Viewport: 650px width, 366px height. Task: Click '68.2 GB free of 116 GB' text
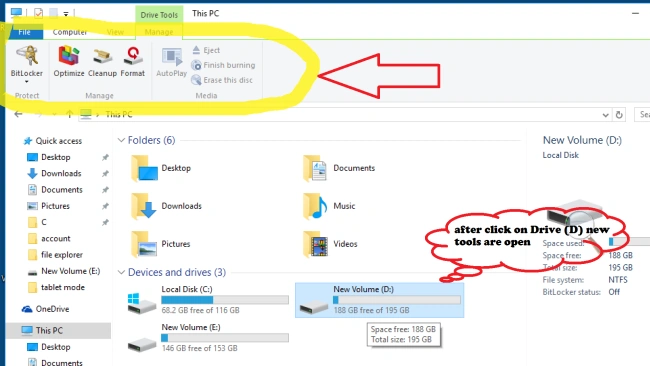(200, 310)
